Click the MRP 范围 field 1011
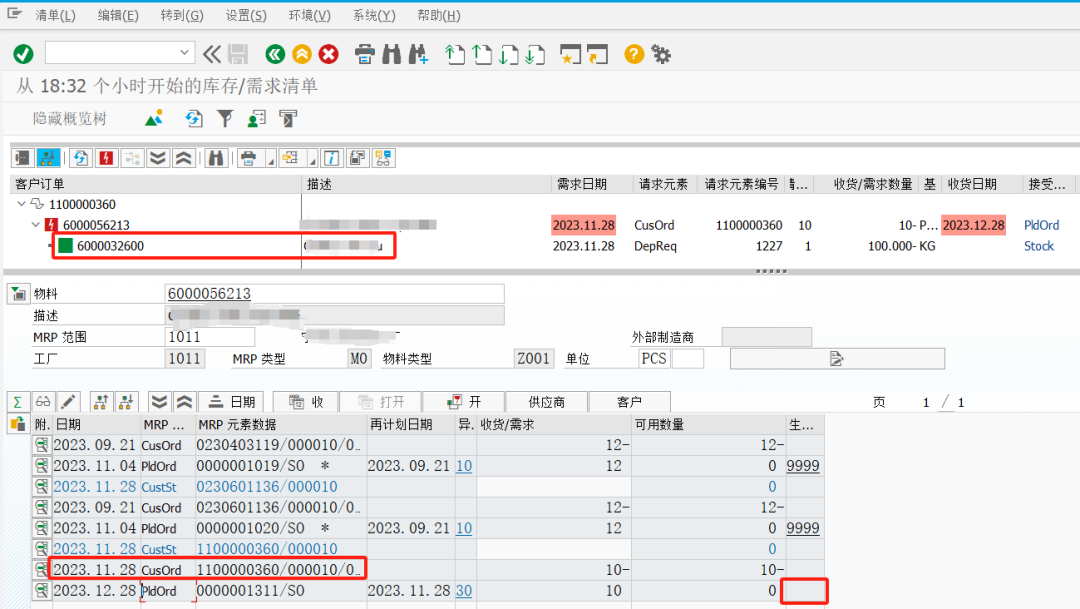The width and height of the screenshot is (1080, 609). click(x=209, y=337)
